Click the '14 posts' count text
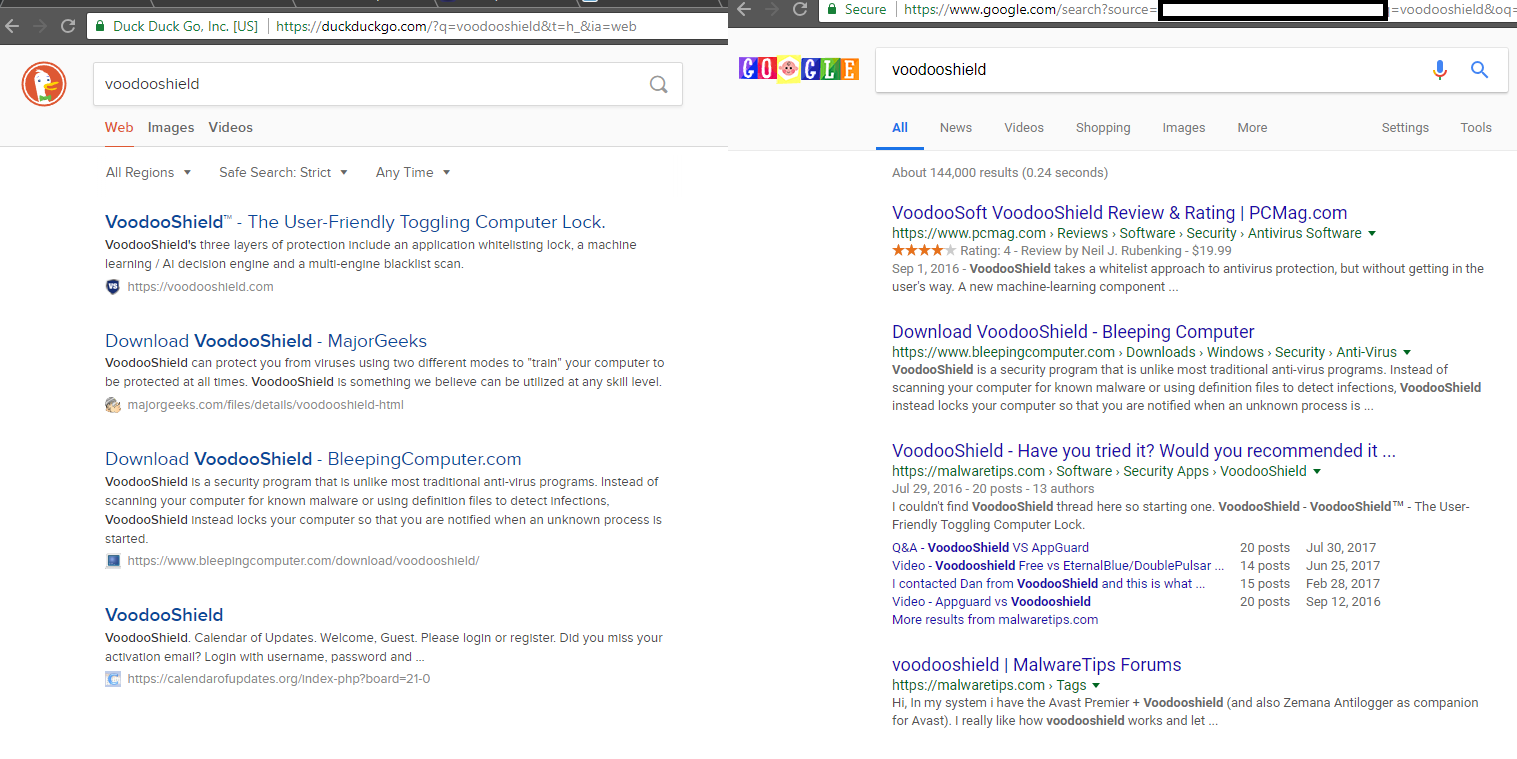The width and height of the screenshot is (1517, 759). click(1265, 566)
